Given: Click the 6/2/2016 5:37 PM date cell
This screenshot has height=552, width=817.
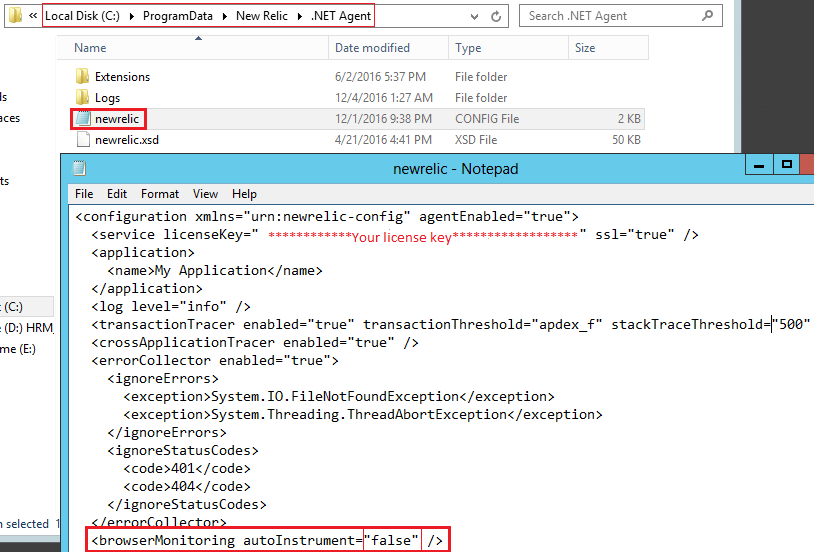Looking at the screenshot, I should (x=380, y=77).
